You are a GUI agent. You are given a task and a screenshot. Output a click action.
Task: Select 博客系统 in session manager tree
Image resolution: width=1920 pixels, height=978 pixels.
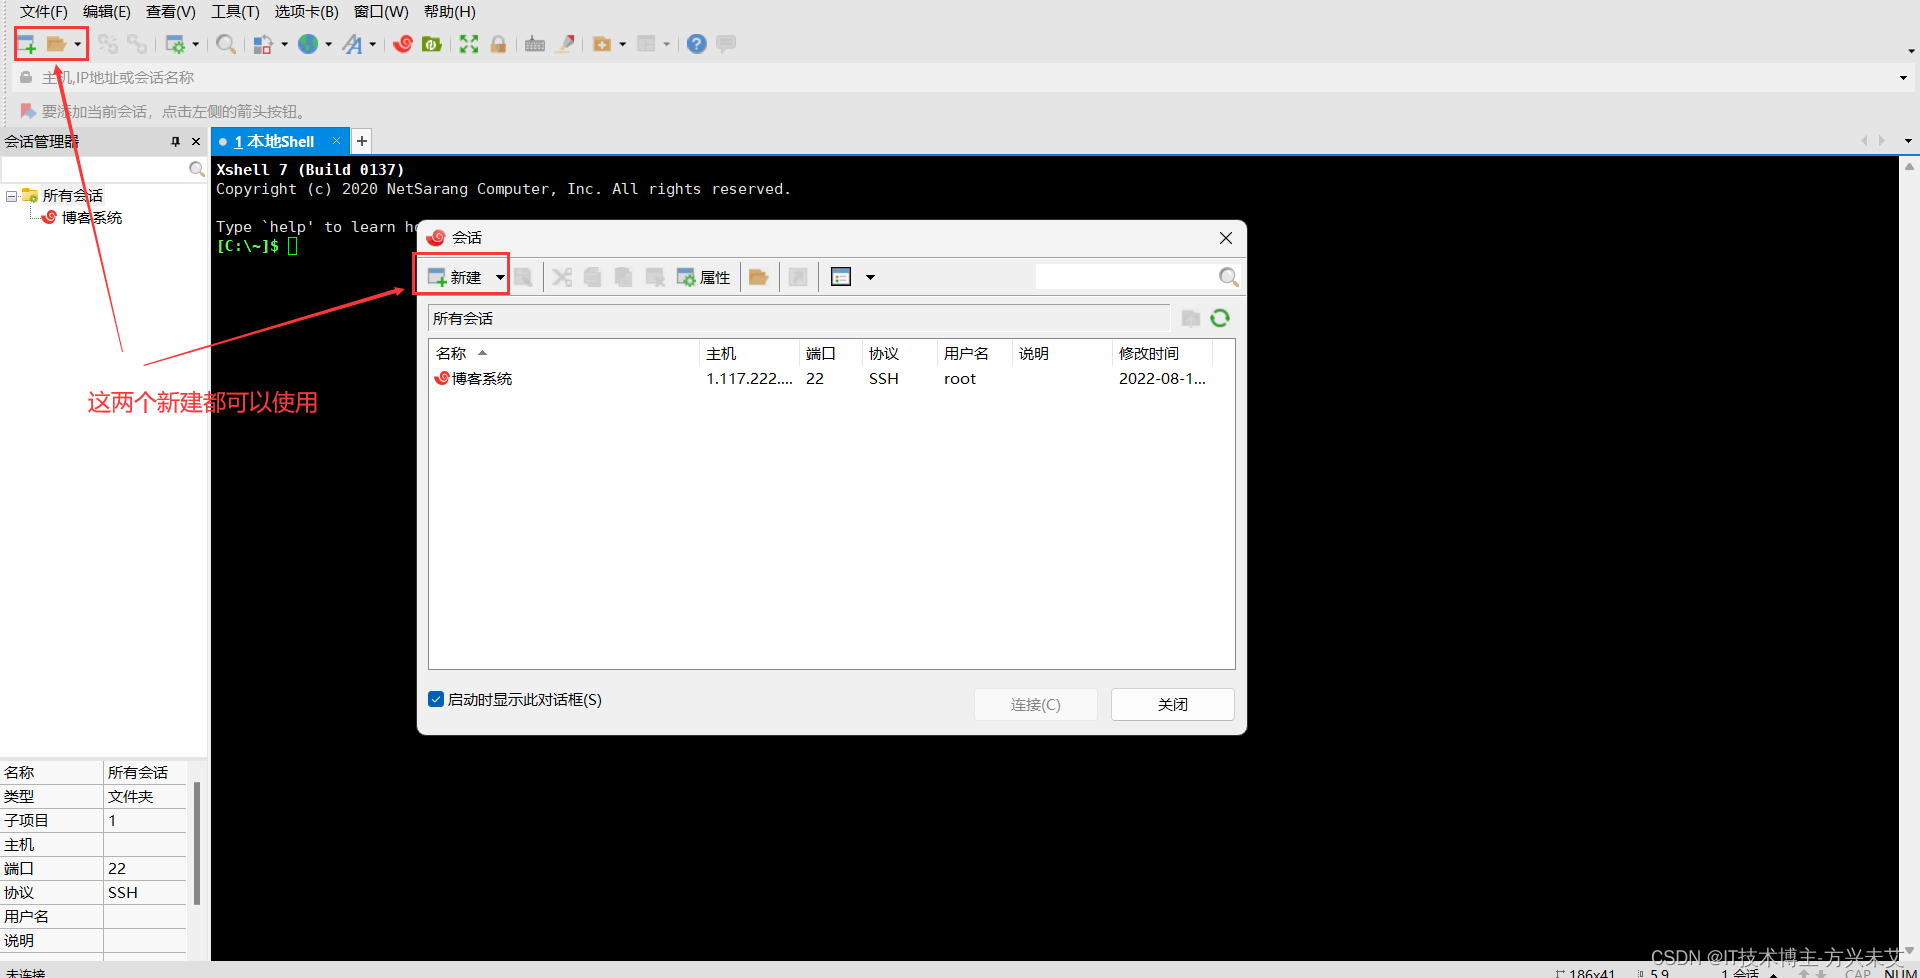click(x=91, y=217)
